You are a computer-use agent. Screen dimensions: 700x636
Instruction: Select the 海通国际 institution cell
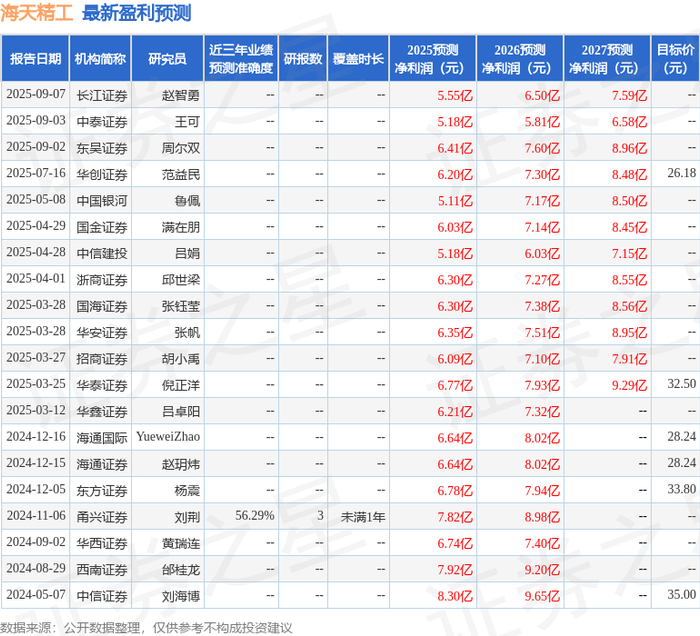pos(102,437)
